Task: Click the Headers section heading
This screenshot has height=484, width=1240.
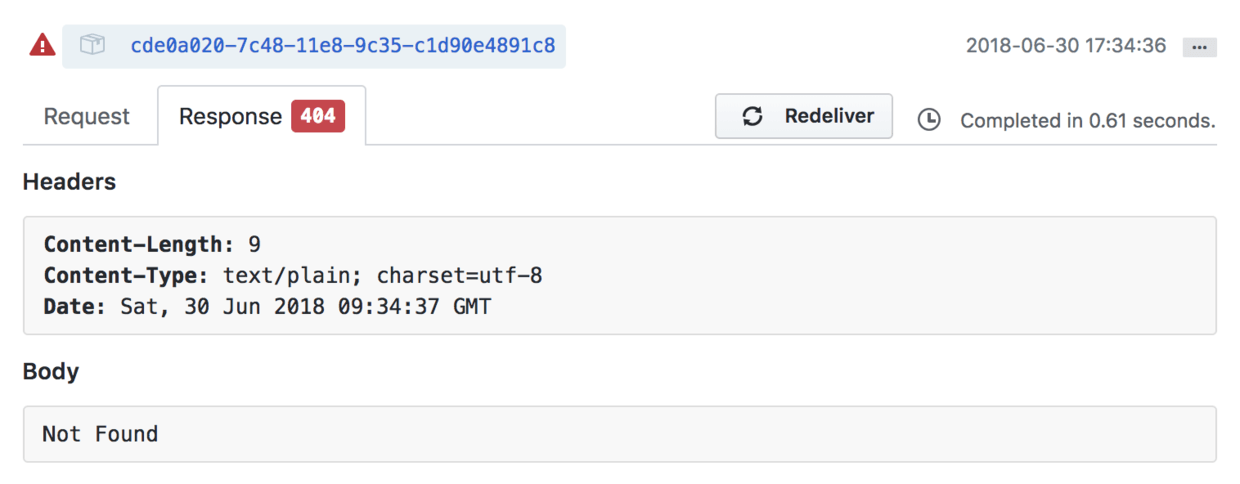Action: [x=69, y=182]
